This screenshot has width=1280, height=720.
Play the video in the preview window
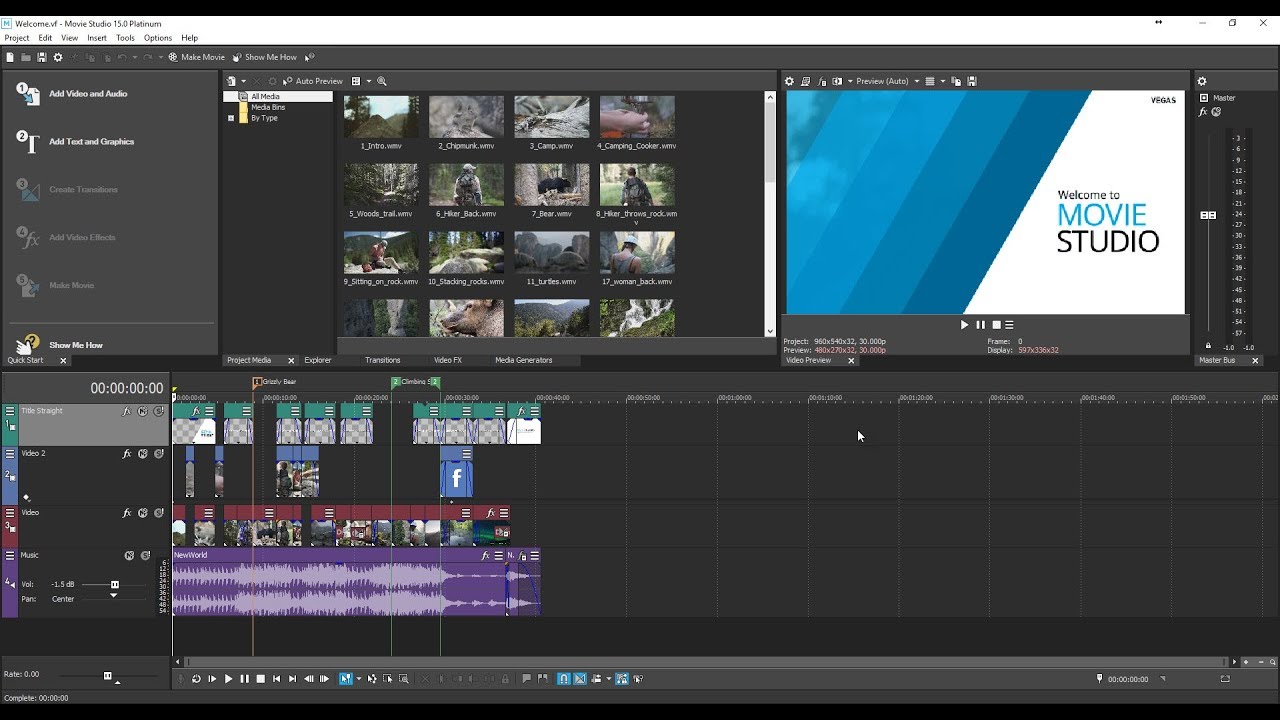click(964, 325)
